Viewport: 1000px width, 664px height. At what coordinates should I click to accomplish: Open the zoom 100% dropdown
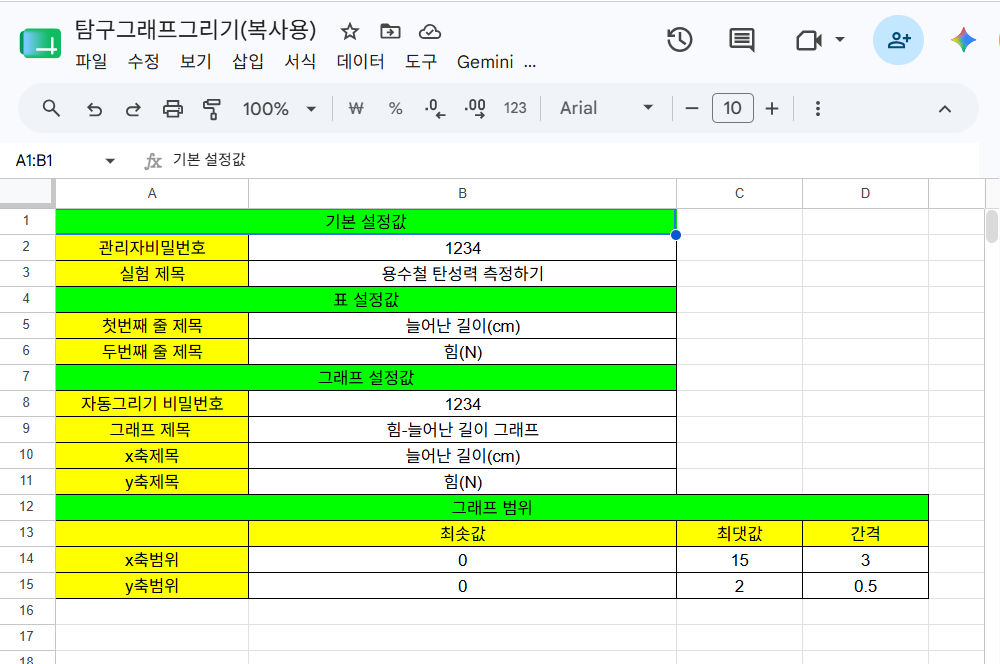279,108
